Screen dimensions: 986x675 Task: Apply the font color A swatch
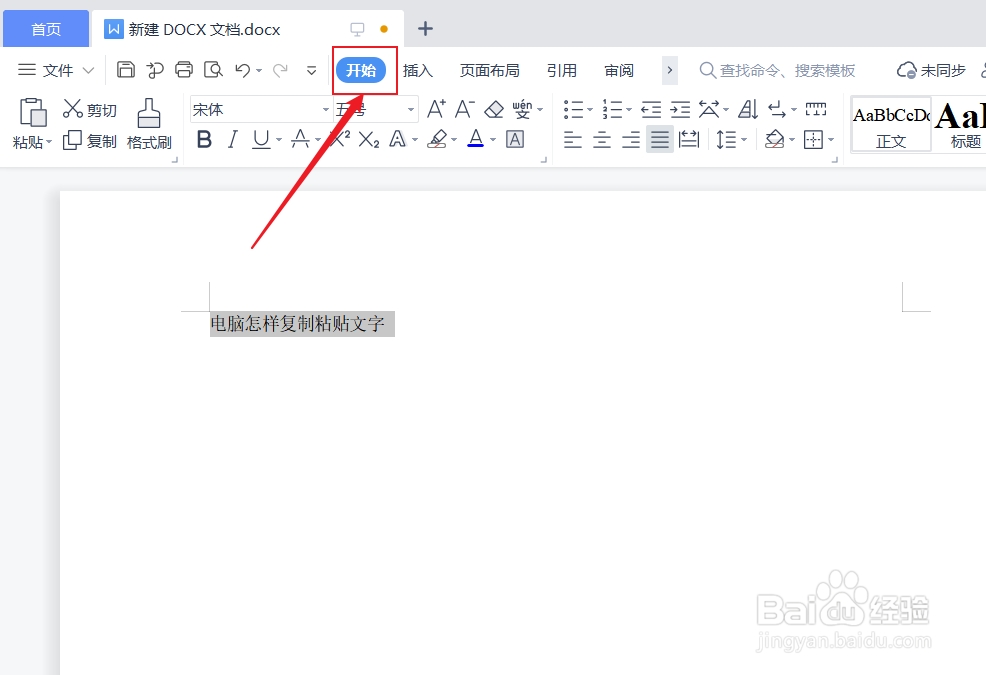coord(476,139)
